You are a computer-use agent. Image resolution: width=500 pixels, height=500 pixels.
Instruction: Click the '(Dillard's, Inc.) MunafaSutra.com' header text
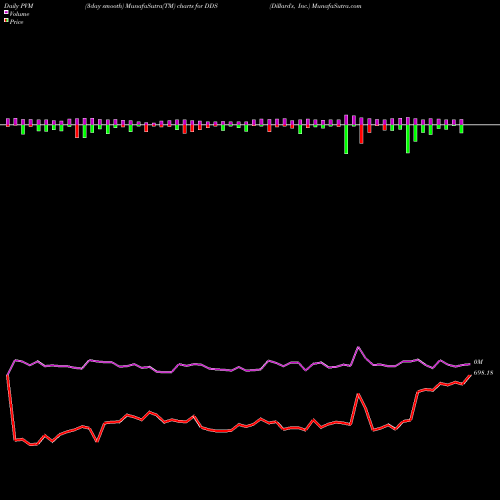(315, 6)
